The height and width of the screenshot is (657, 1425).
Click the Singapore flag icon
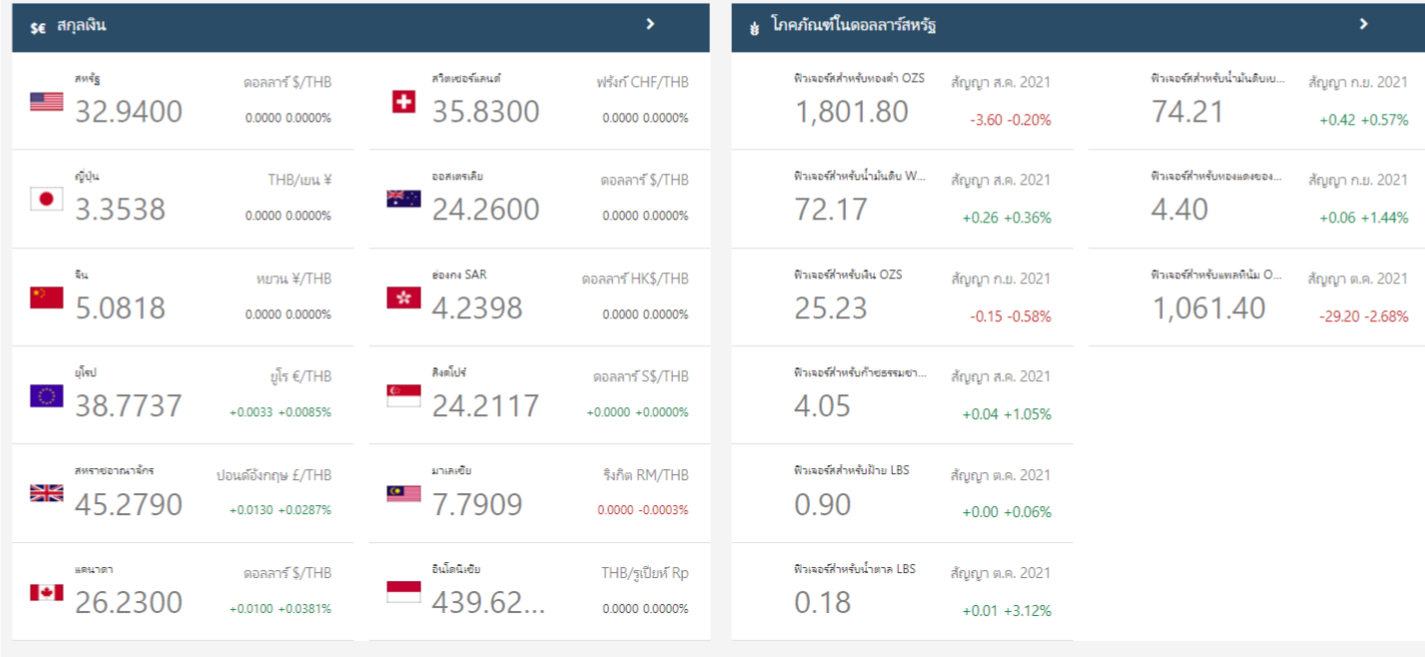[404, 395]
